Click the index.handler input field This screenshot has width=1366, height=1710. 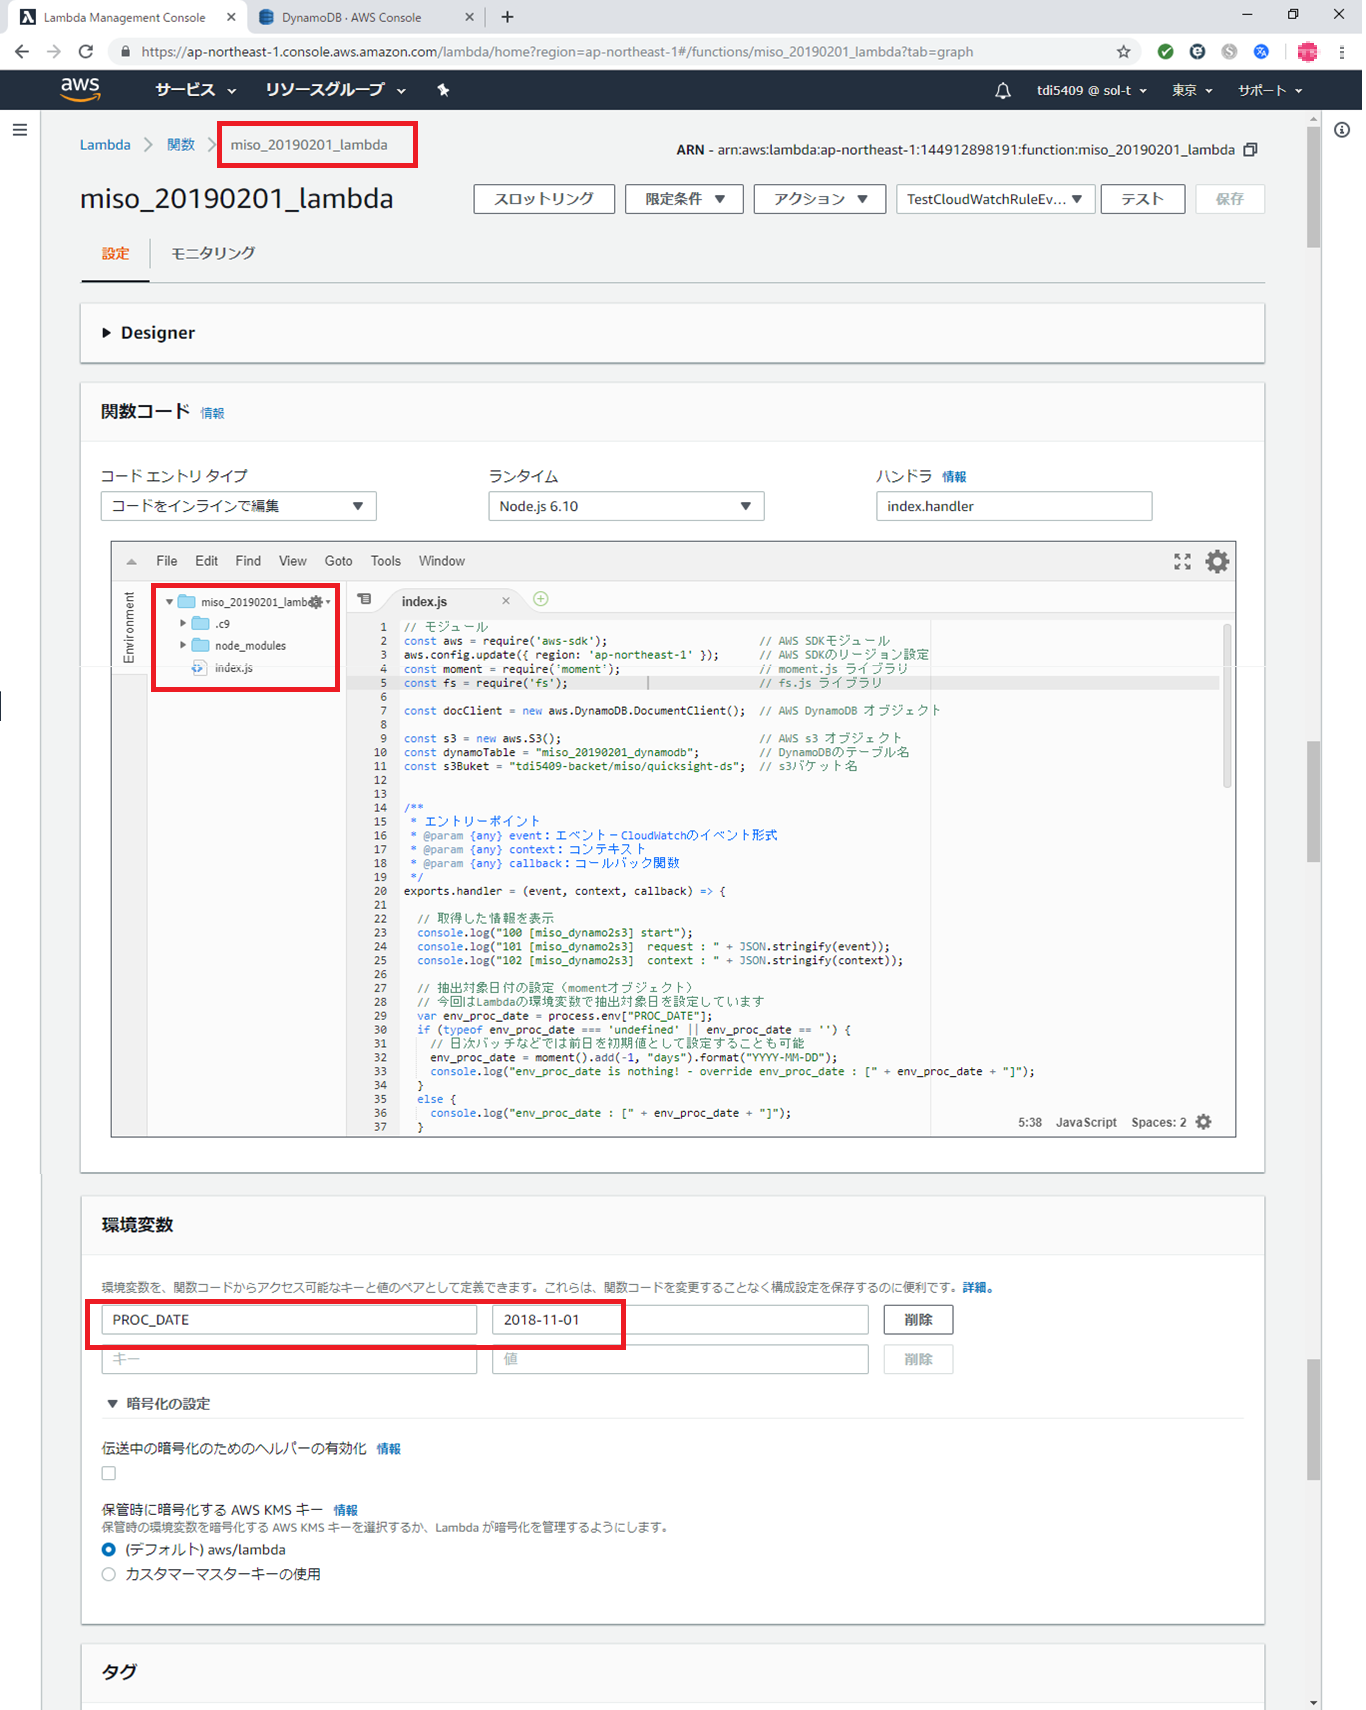pos(1013,506)
